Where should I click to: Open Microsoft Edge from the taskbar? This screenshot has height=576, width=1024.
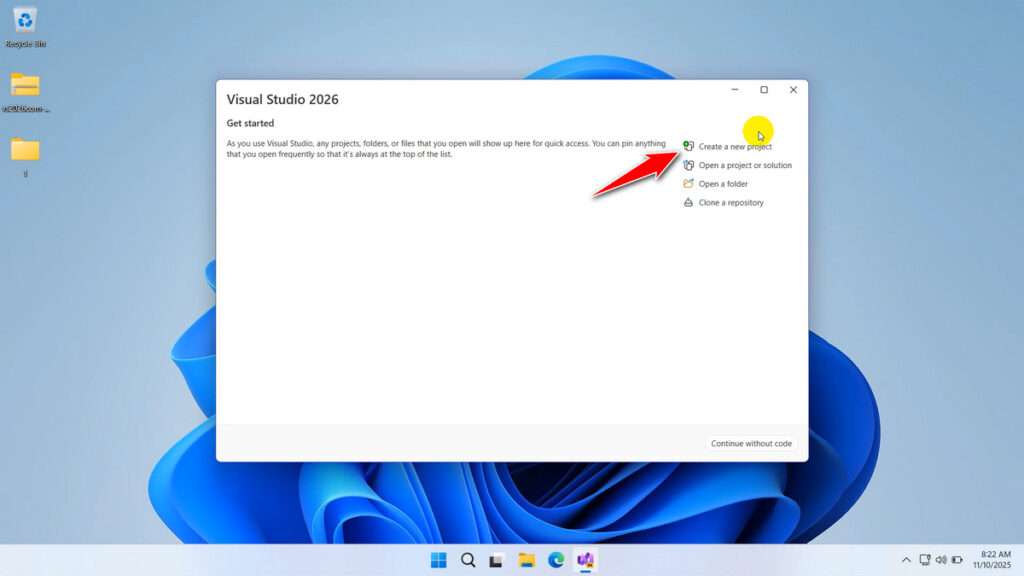click(x=557, y=561)
